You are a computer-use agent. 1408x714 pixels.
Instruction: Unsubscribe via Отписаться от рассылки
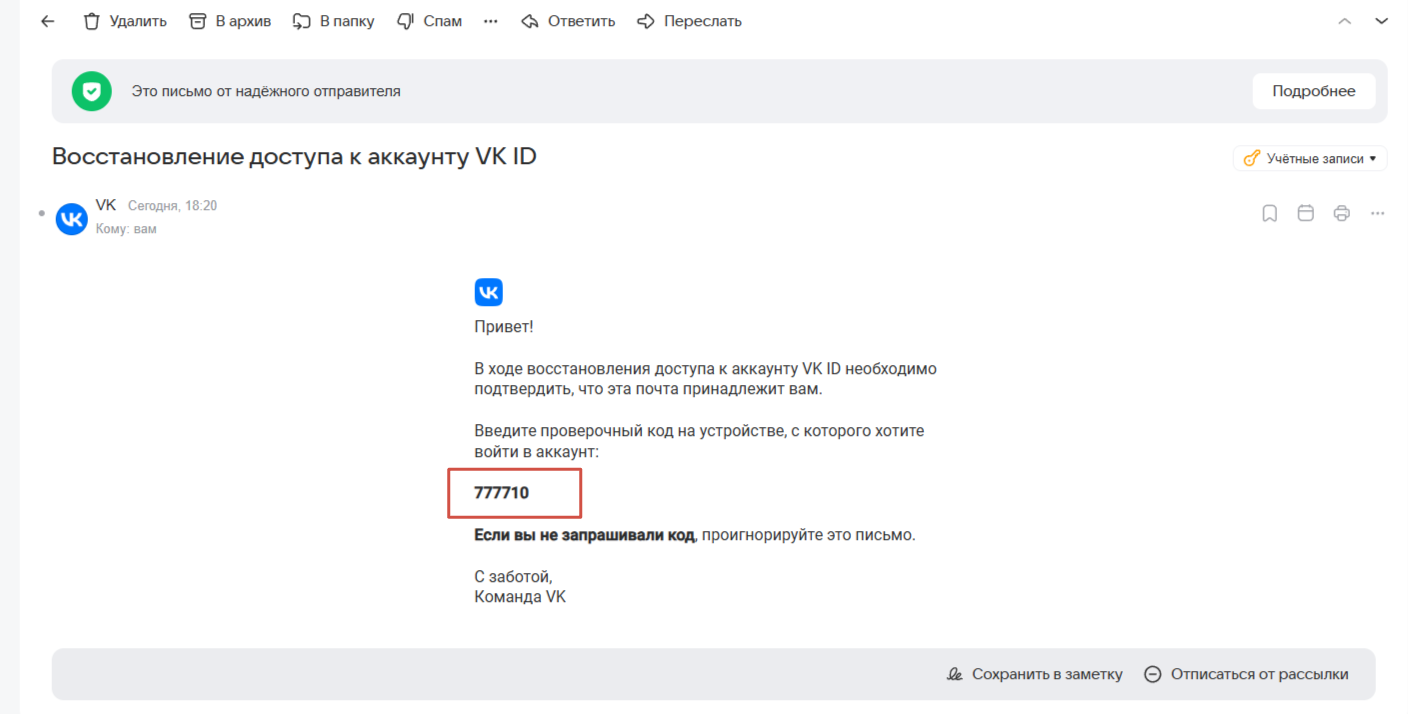1246,674
